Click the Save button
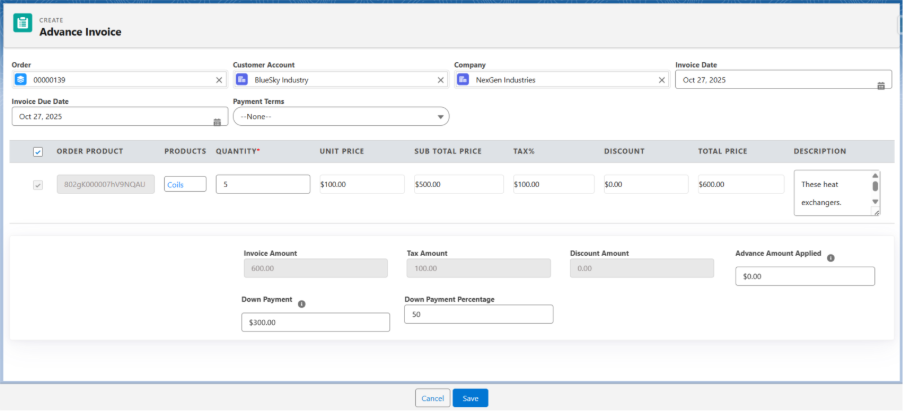 click(470, 398)
